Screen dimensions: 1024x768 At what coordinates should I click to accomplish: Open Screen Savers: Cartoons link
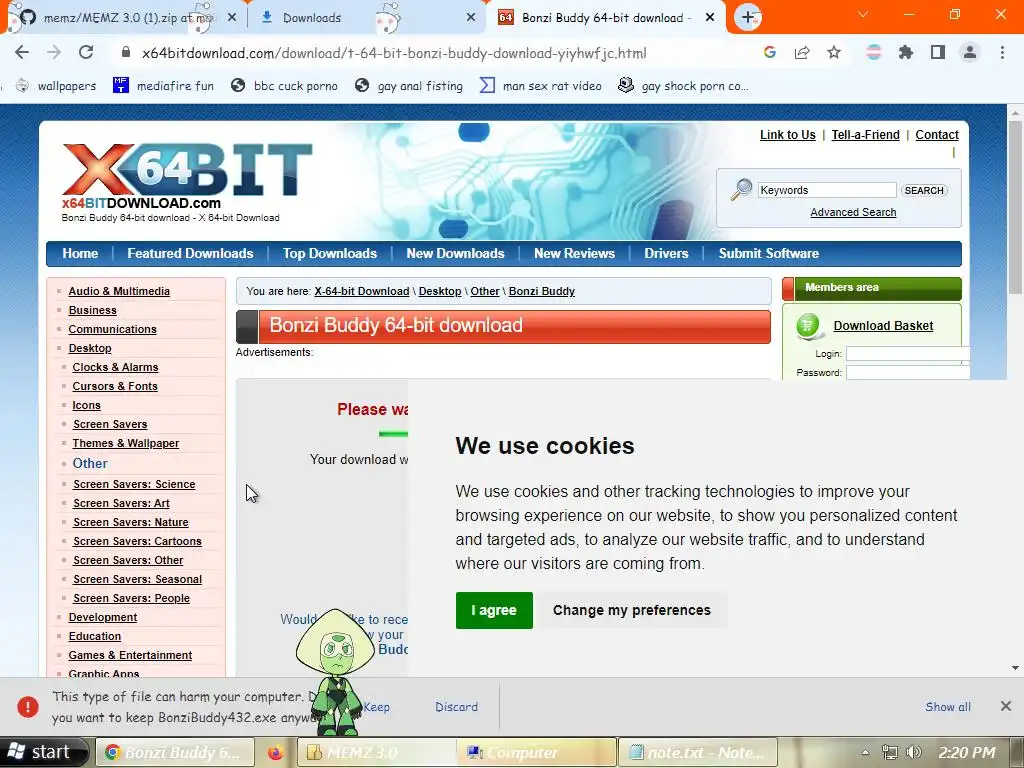[137, 541]
